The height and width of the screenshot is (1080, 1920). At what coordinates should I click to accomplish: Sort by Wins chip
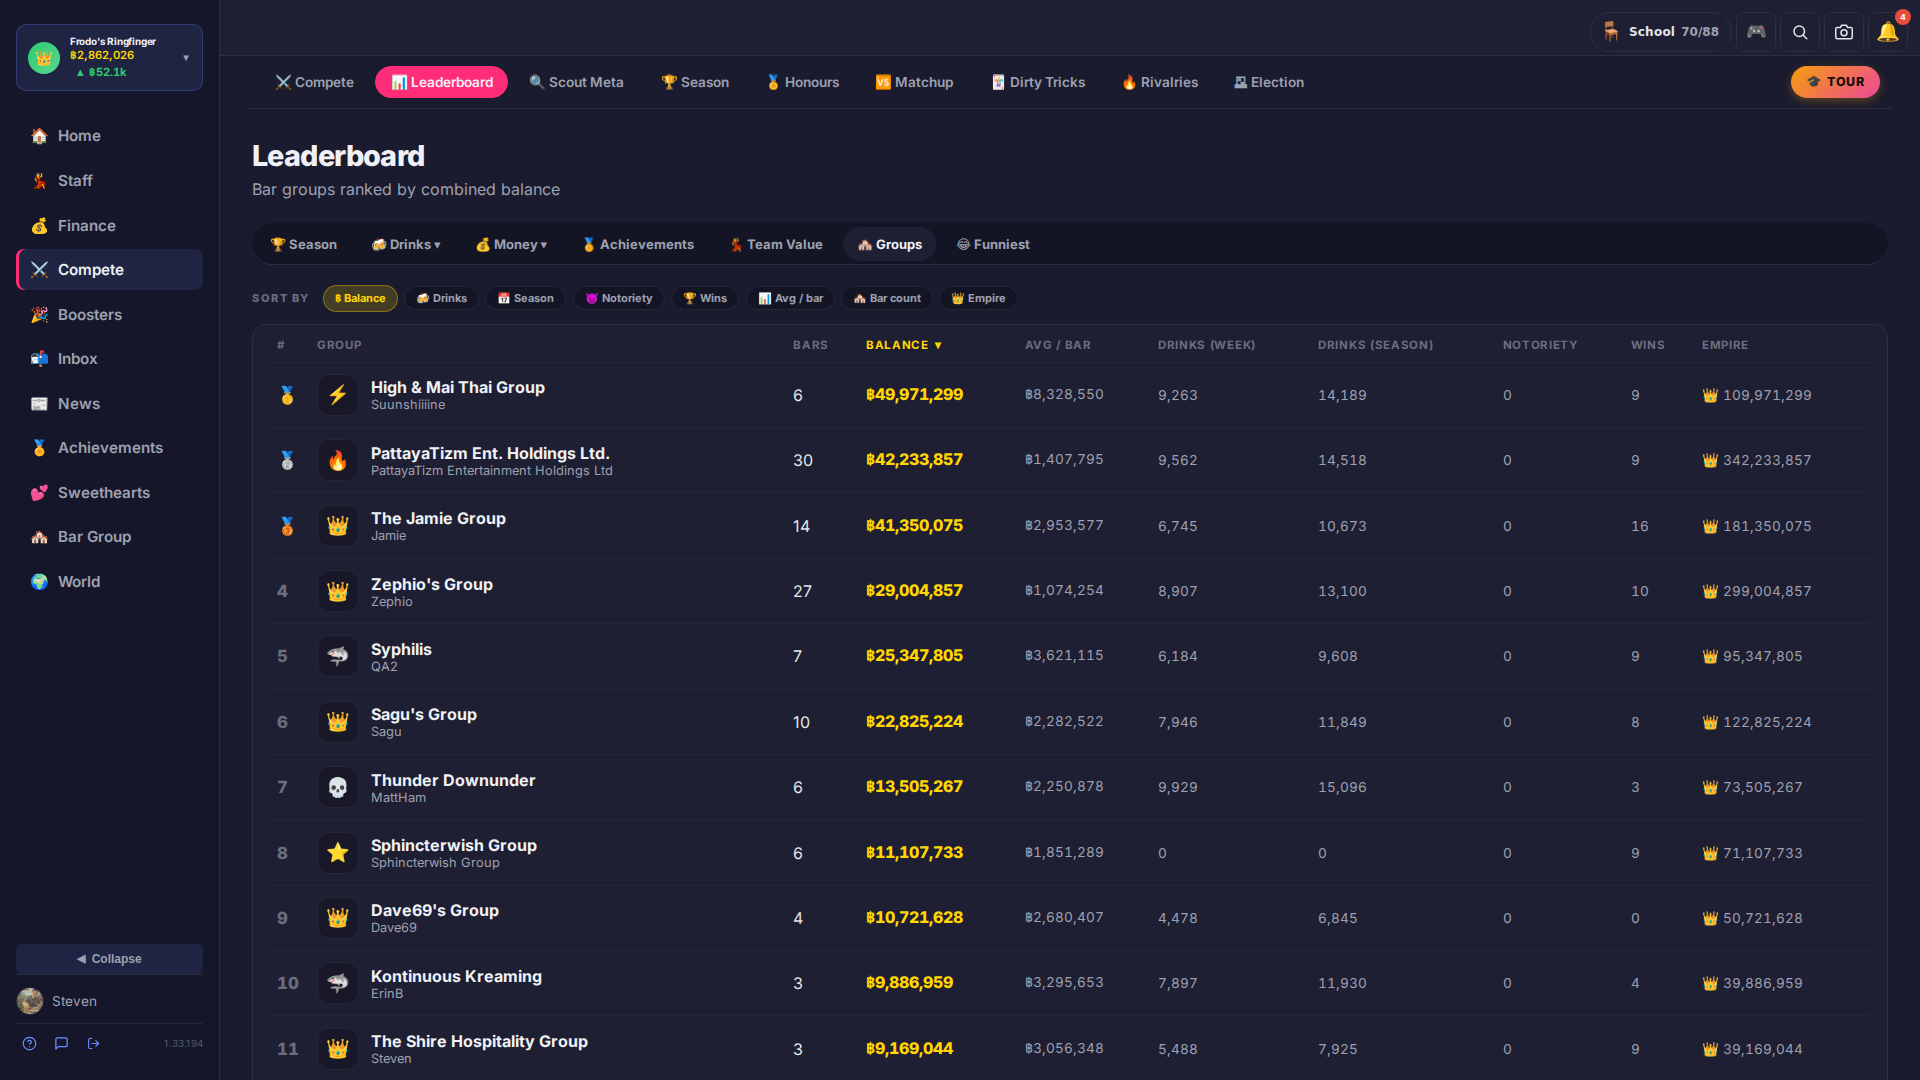click(705, 298)
